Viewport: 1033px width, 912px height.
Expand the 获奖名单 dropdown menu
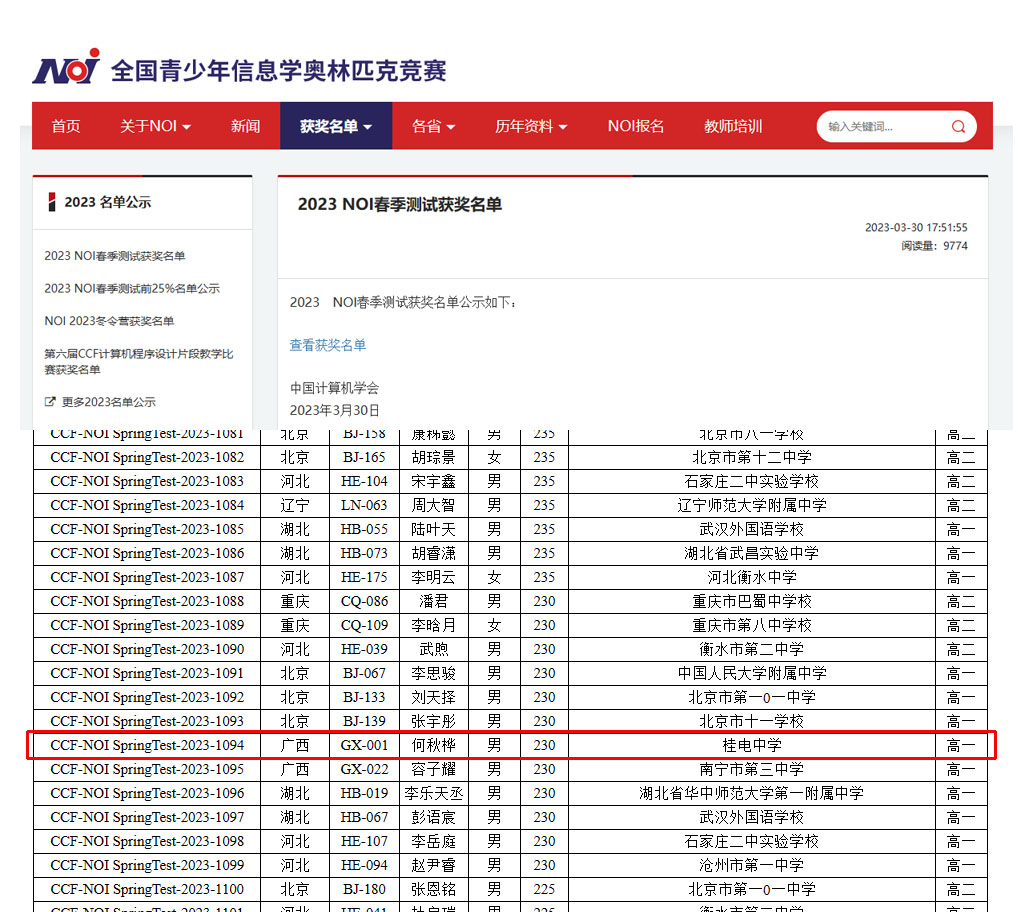click(335, 126)
